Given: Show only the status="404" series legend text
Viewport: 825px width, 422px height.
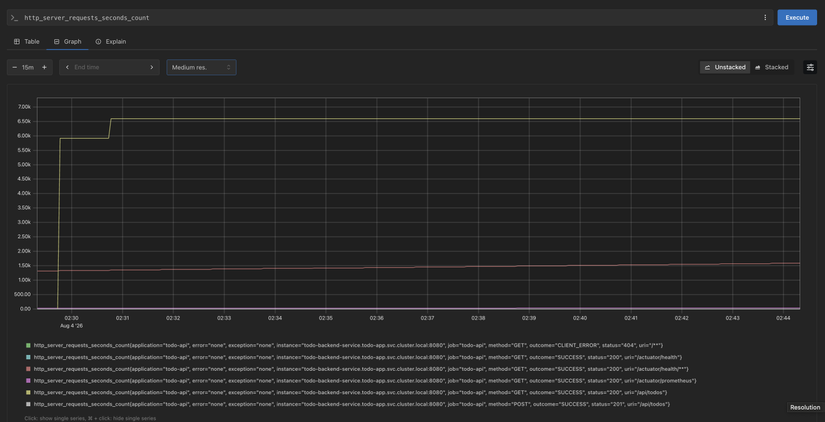Looking at the screenshot, I should (348, 346).
